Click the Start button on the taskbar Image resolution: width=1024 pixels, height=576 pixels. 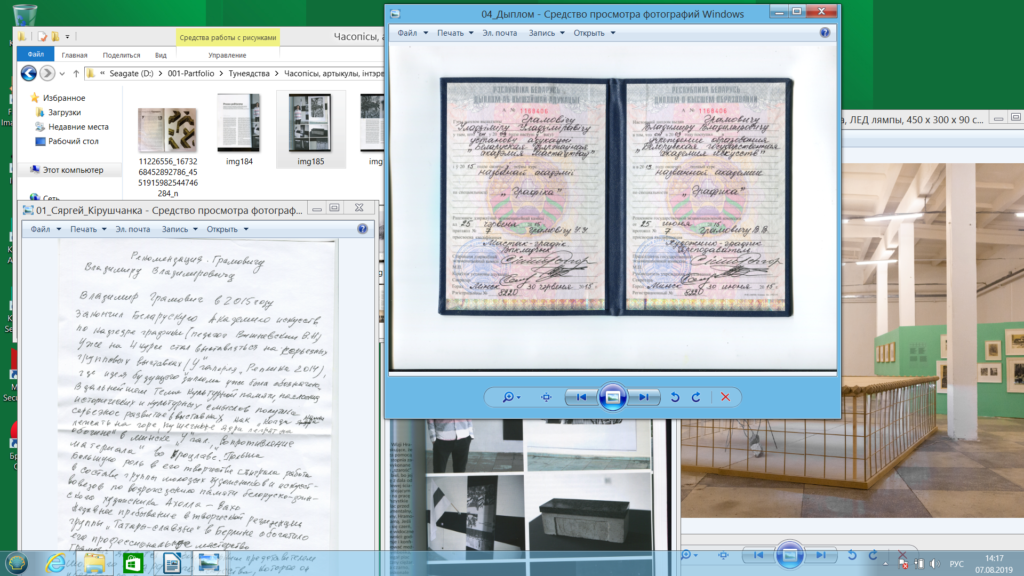[16, 562]
